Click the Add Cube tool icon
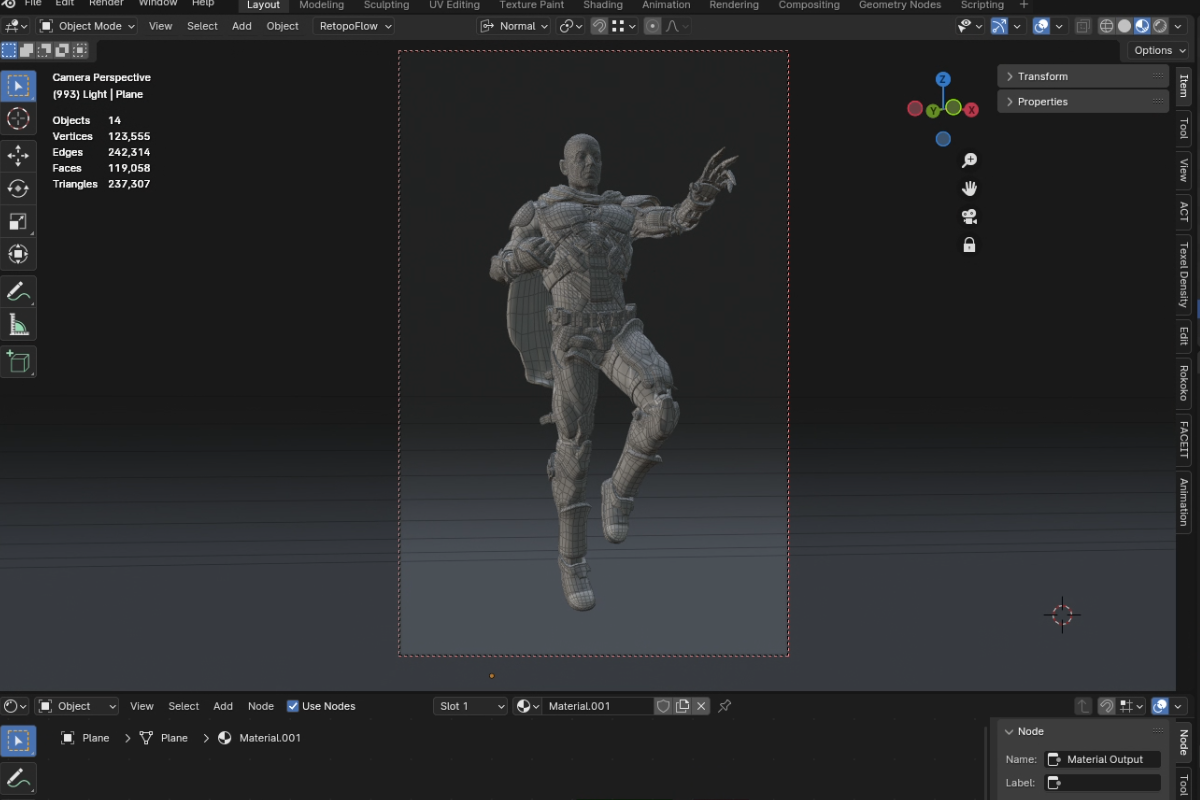This screenshot has width=1200, height=800. (x=18, y=361)
